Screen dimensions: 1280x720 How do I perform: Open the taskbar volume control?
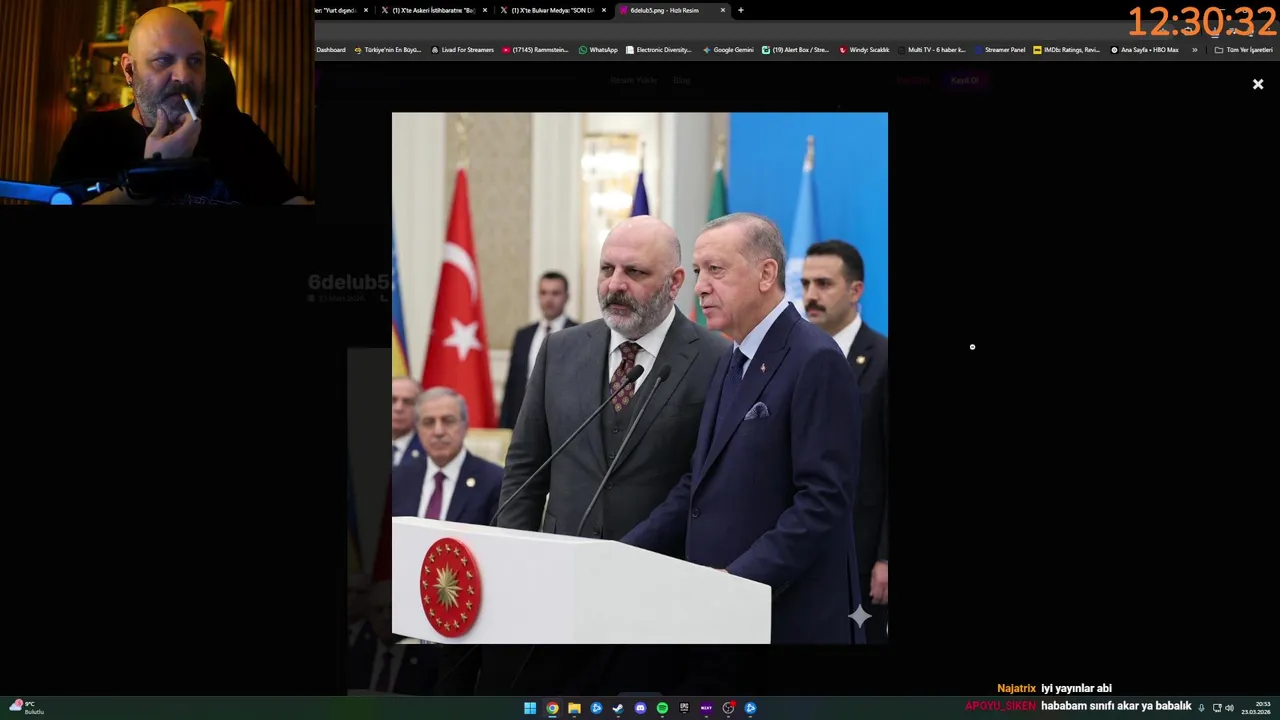[x=1229, y=708]
